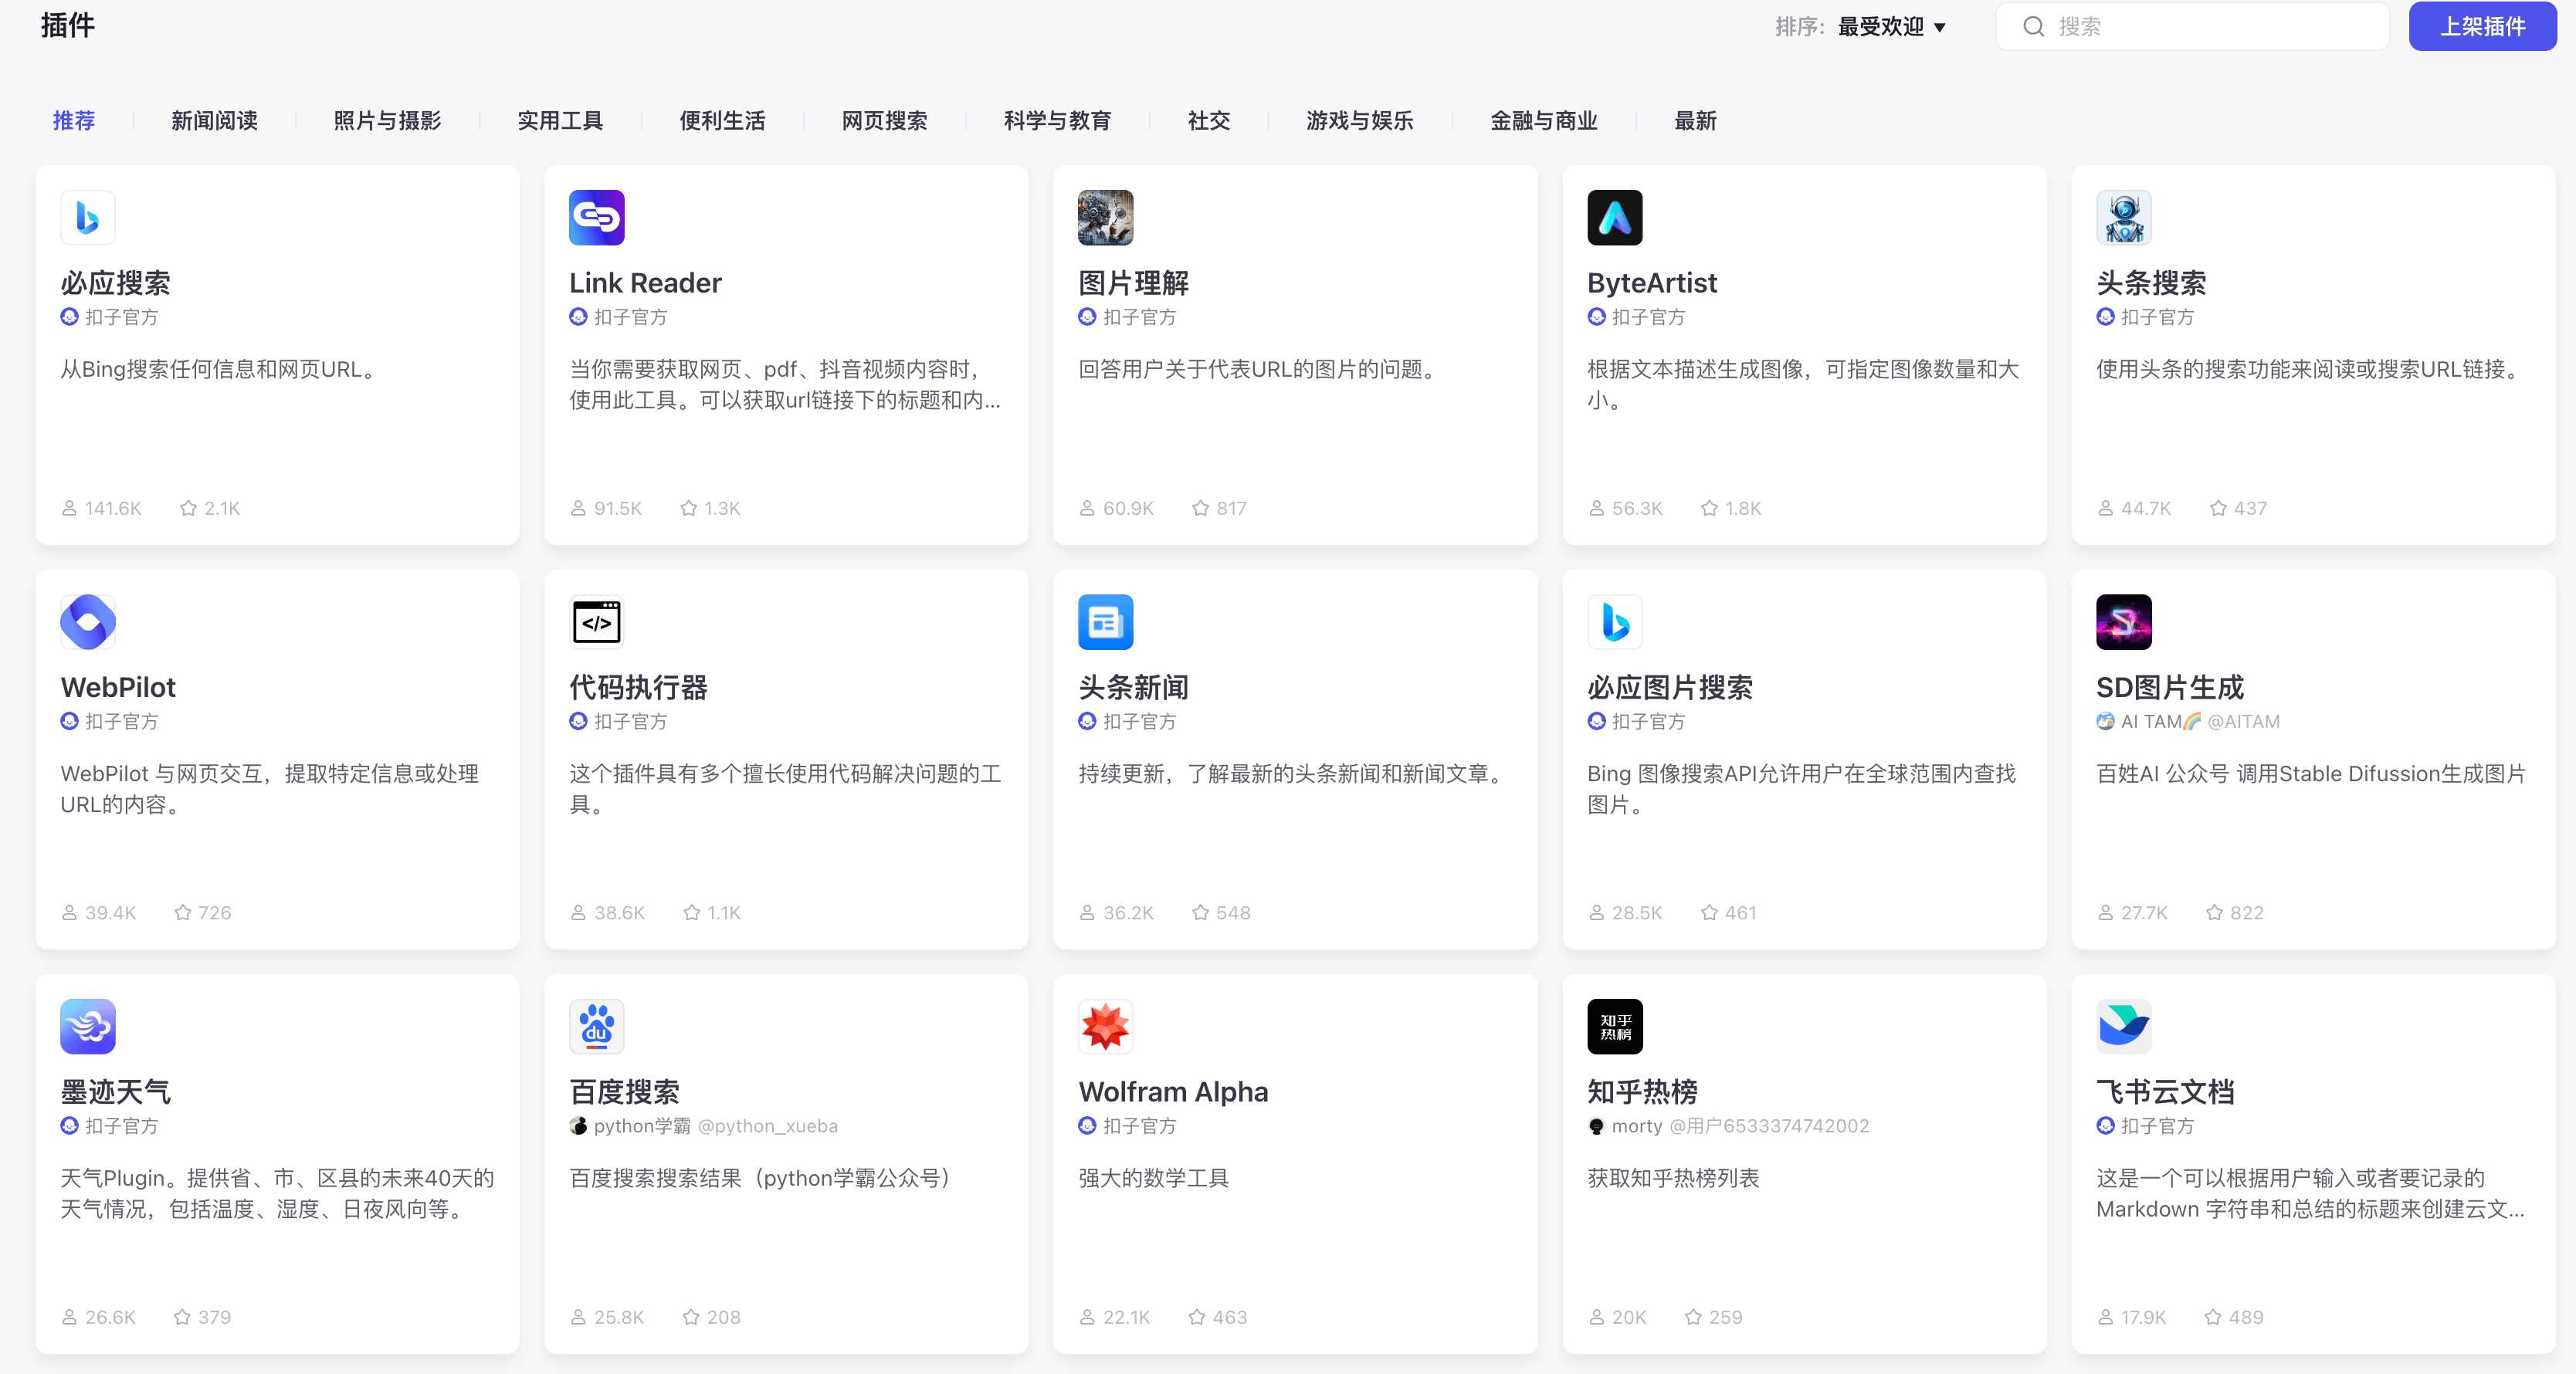
Task: Click the ByteArtist plugin icon
Action: [x=1614, y=217]
